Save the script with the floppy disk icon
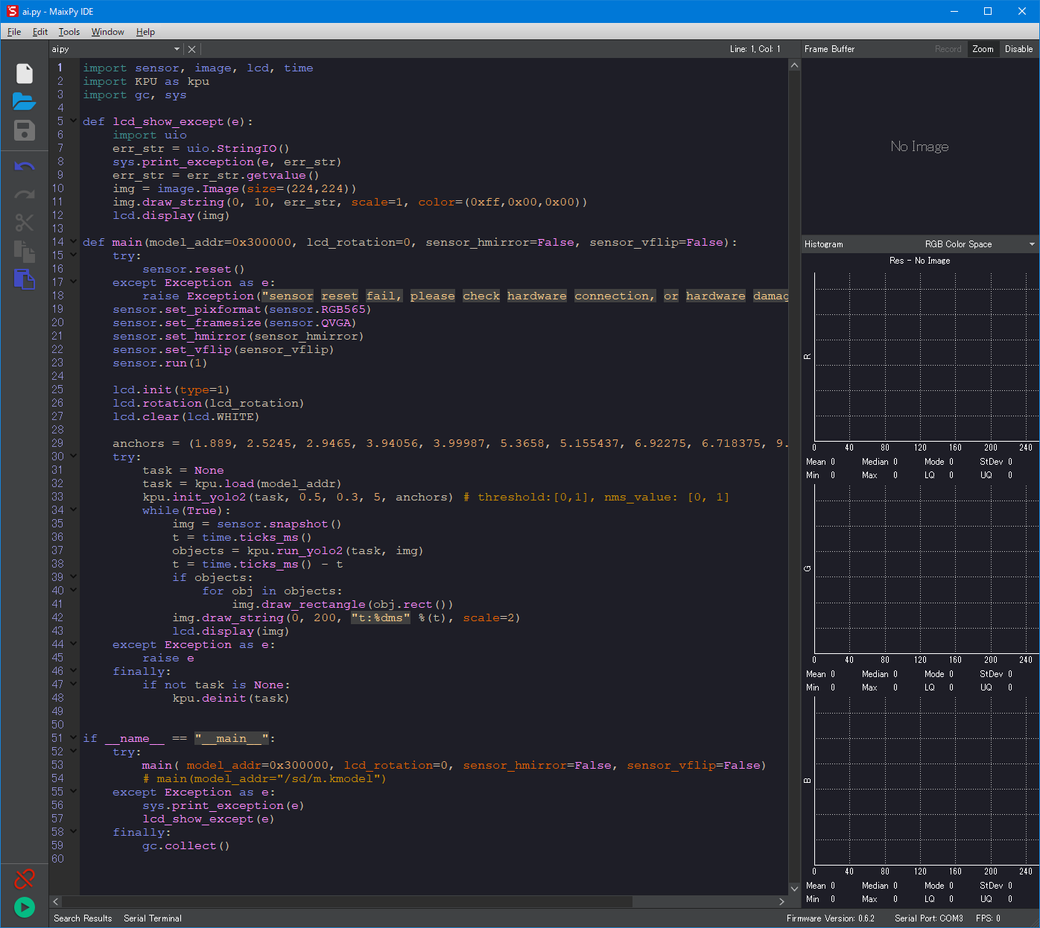This screenshot has height=928, width=1040. [24, 130]
